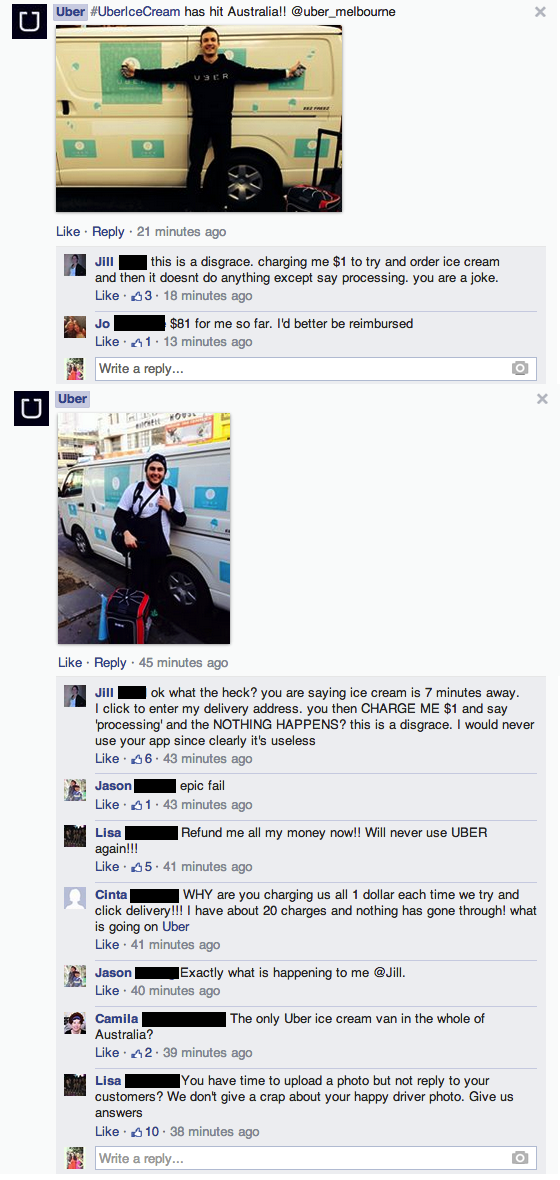
Task: Reply to the post from 45 minutes ago
Action: pos(111,663)
